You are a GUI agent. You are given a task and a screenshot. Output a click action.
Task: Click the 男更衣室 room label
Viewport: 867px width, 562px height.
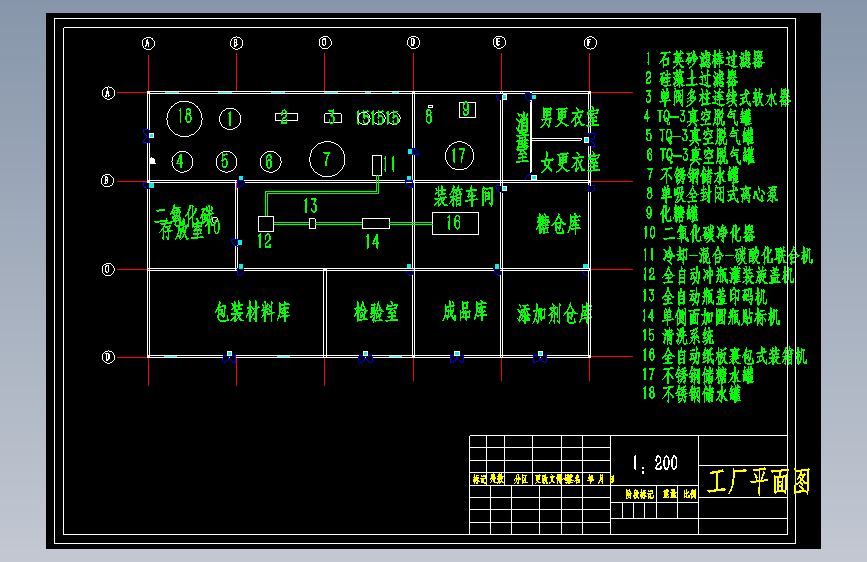[x=570, y=118]
